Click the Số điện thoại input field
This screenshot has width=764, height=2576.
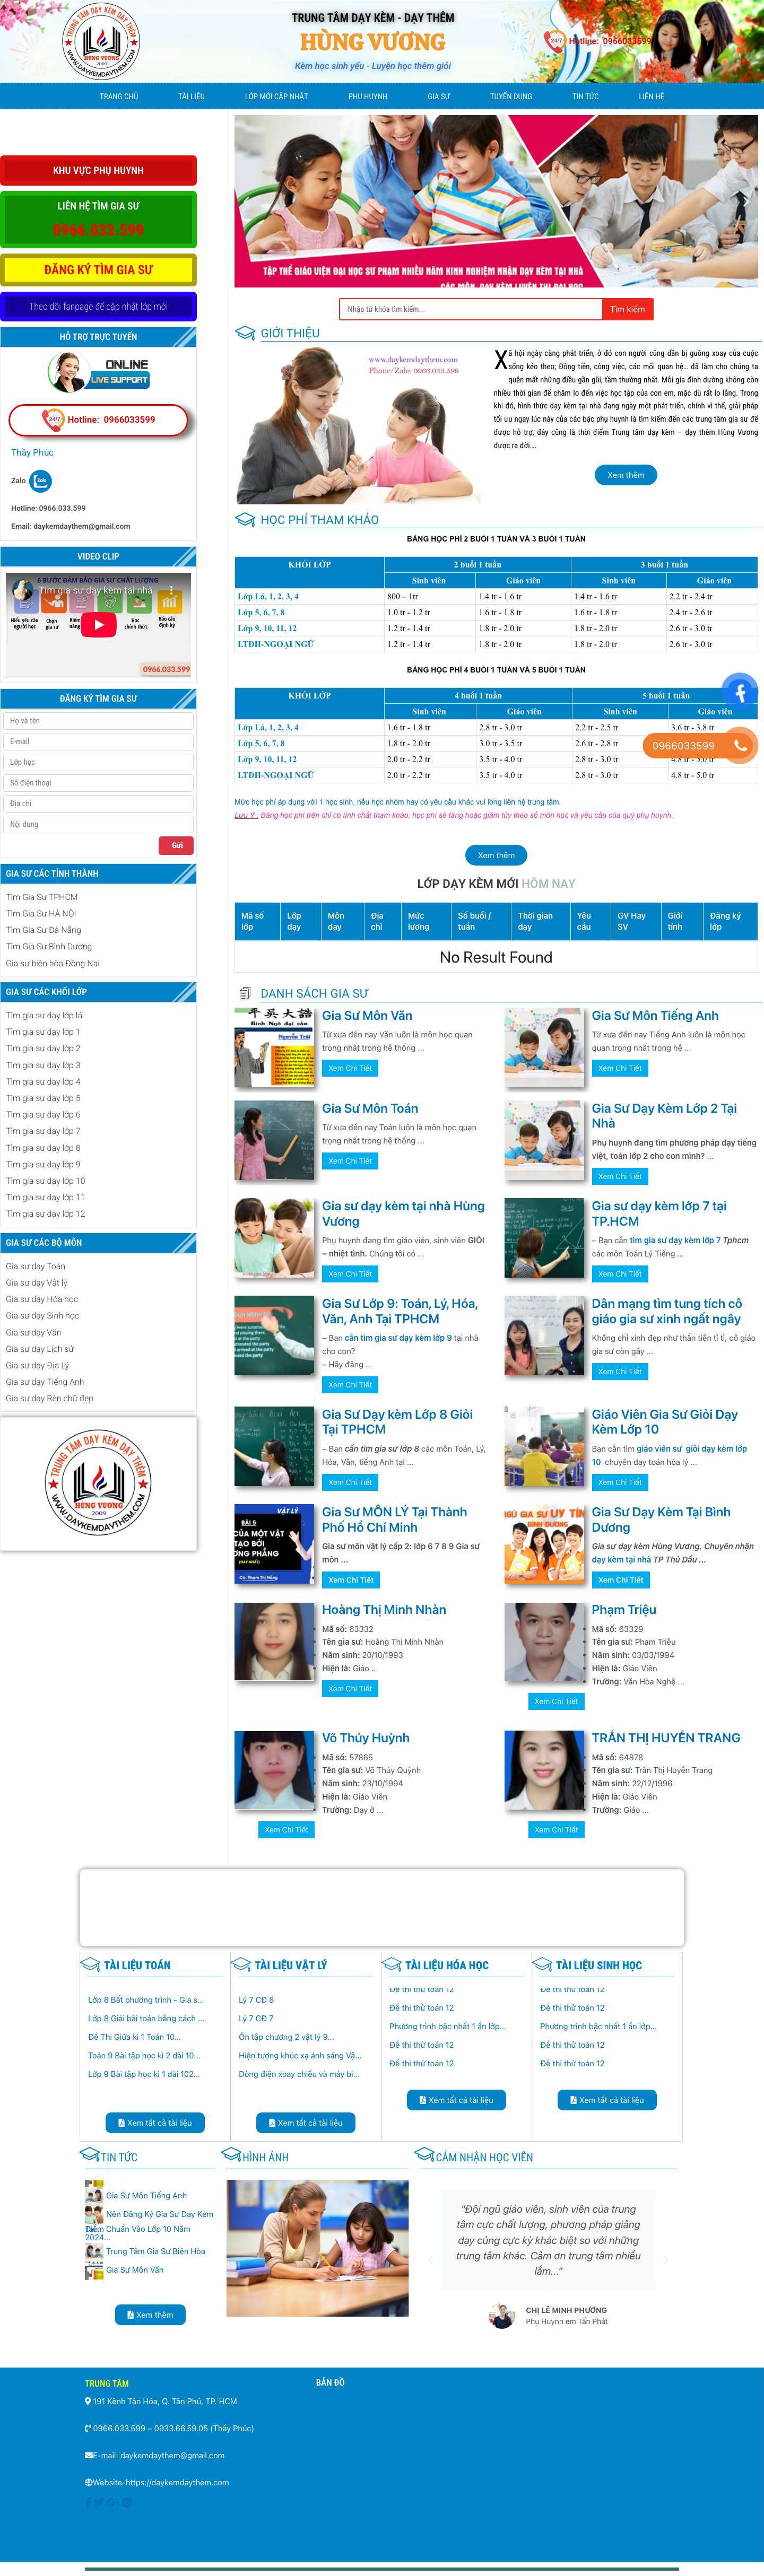click(x=98, y=783)
